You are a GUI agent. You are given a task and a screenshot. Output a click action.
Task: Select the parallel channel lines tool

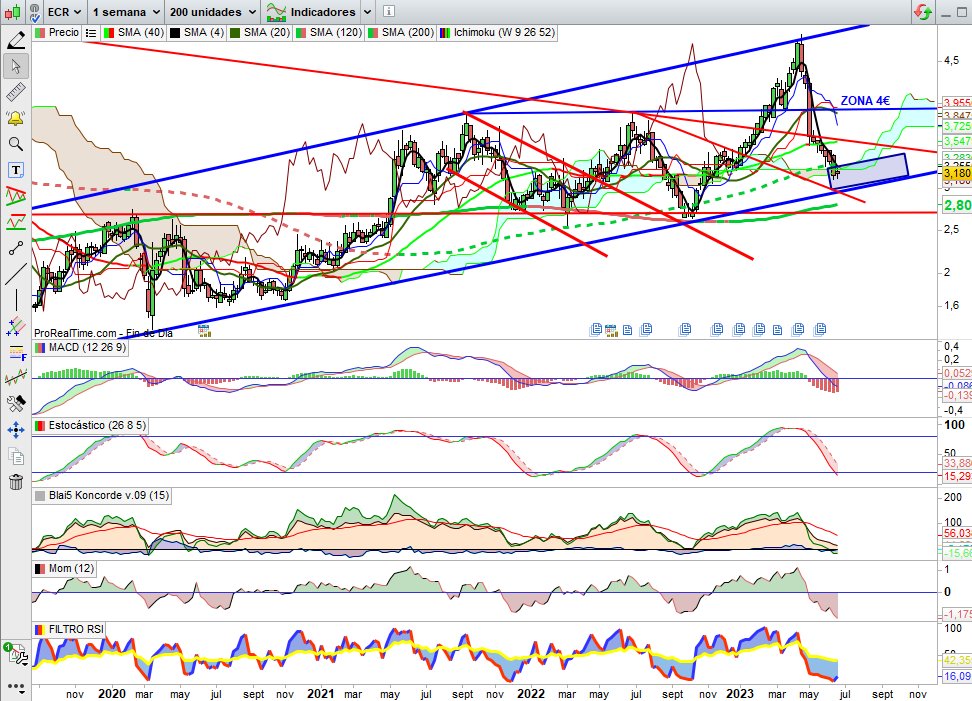click(x=15, y=326)
